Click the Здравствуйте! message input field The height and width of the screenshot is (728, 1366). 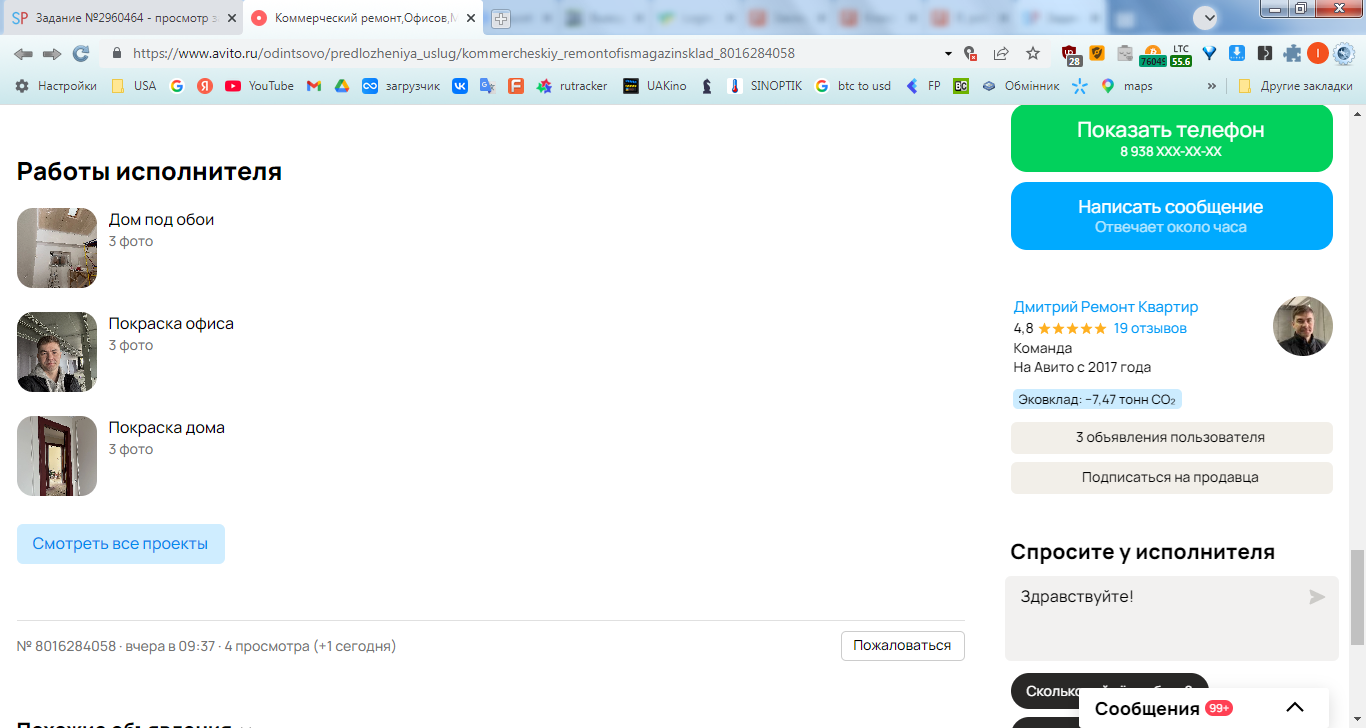[x=1172, y=618]
